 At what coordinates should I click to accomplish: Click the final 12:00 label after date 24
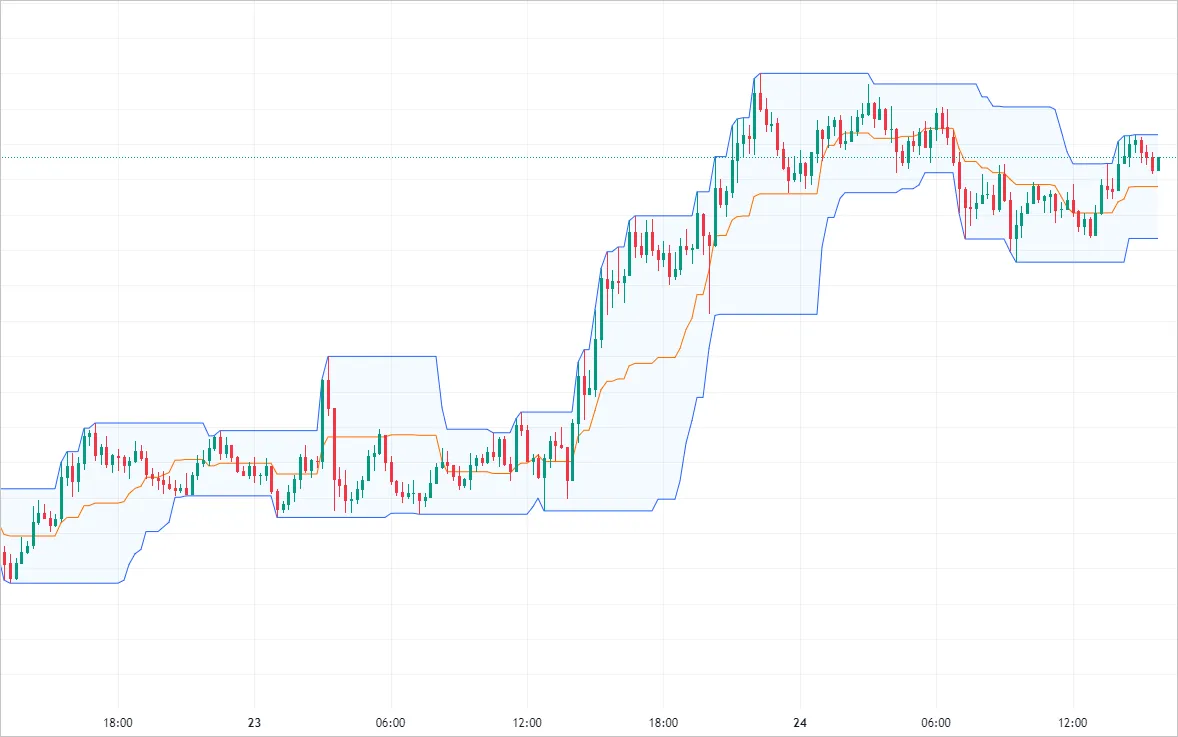point(1073,723)
